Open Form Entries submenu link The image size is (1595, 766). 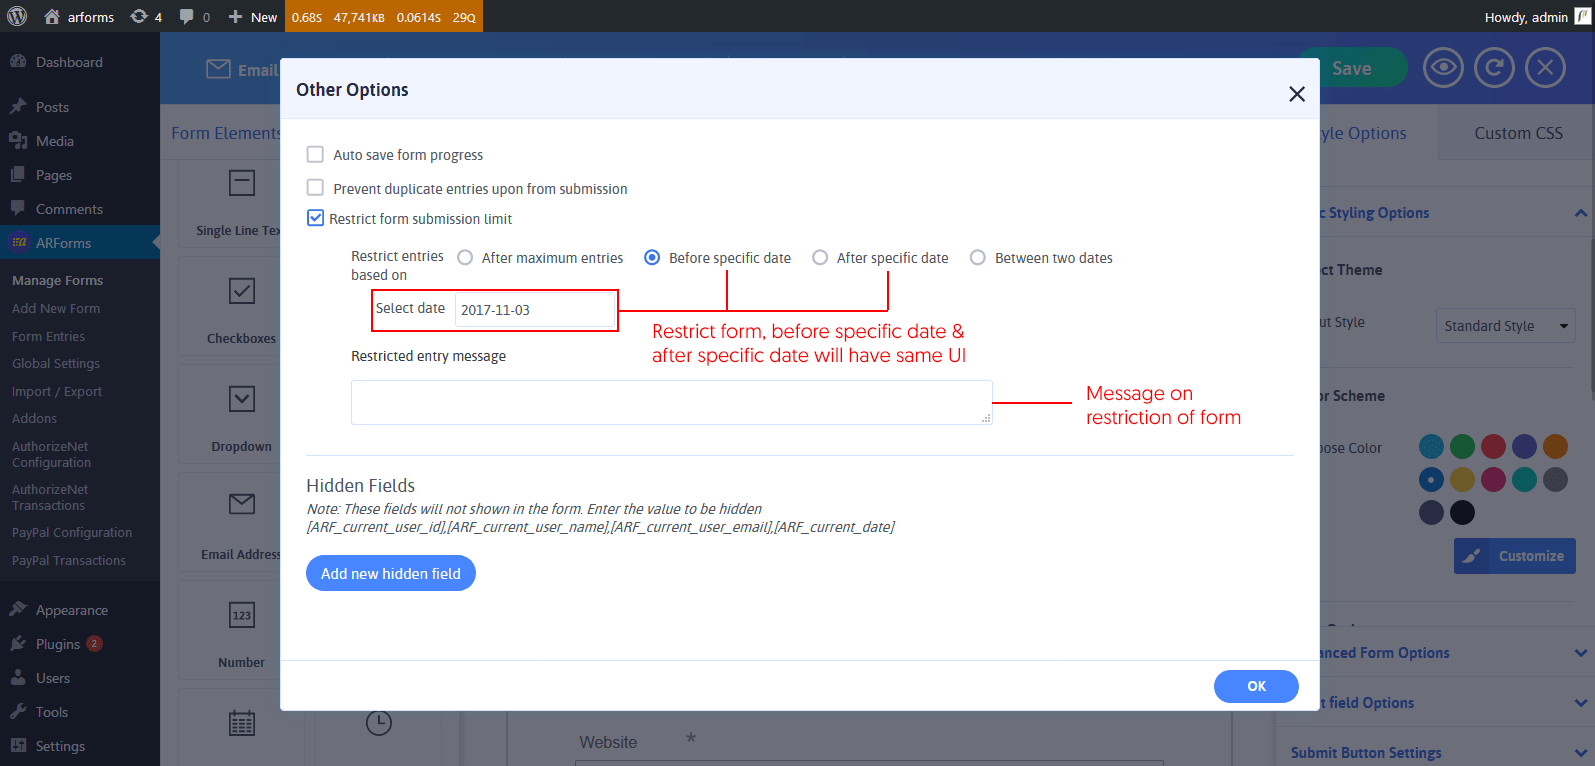48,337
